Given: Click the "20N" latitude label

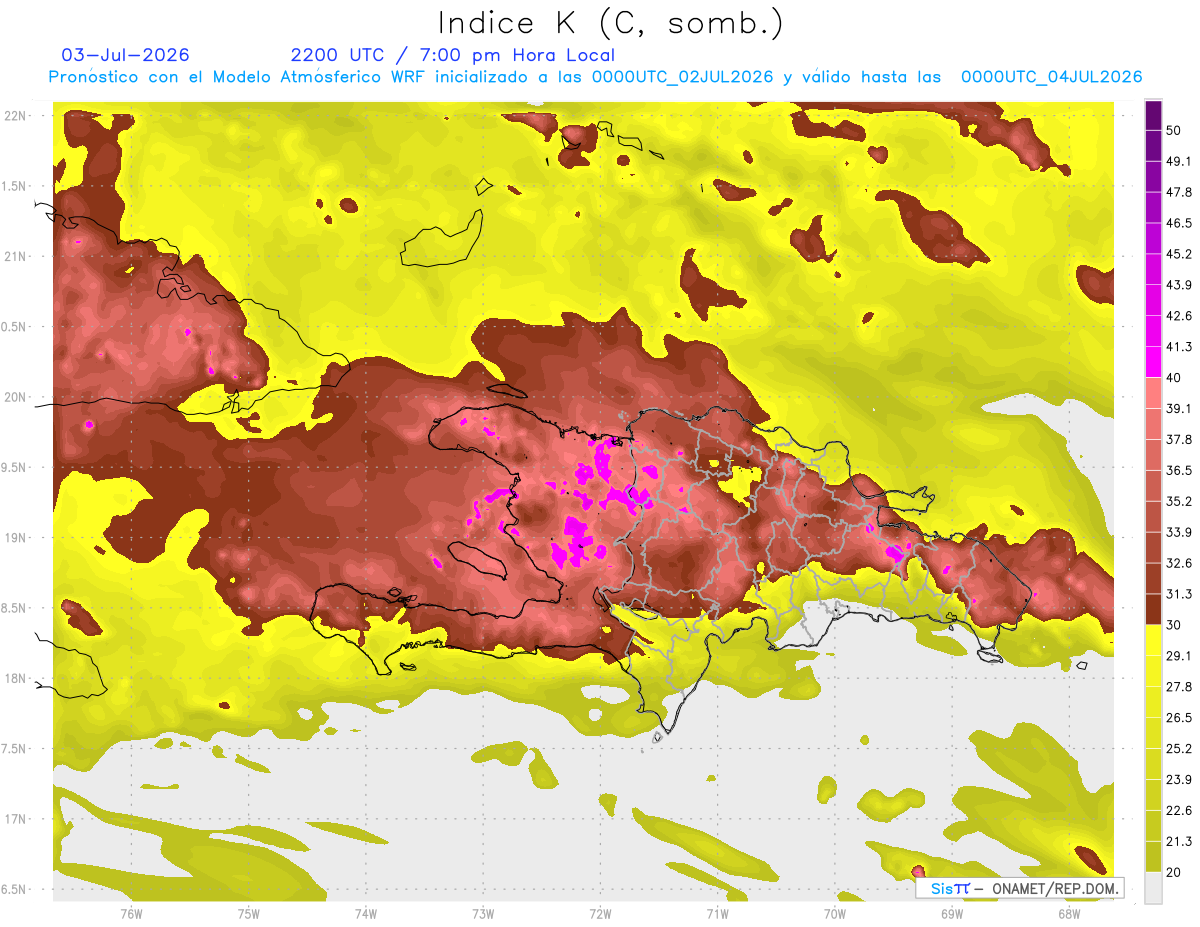Looking at the screenshot, I should coord(15,397).
